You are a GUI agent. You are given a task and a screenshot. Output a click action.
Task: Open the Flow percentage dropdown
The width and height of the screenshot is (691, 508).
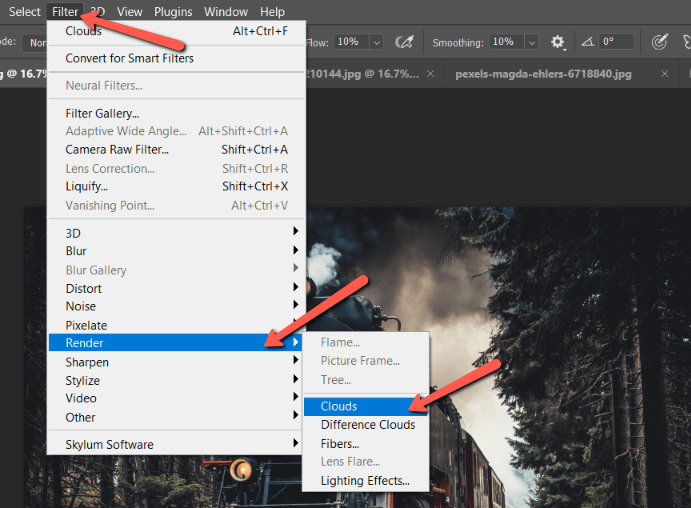[376, 42]
